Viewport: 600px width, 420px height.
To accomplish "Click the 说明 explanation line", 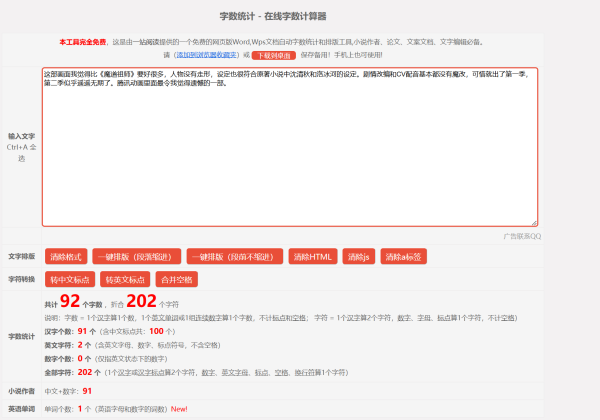I will [281, 318].
